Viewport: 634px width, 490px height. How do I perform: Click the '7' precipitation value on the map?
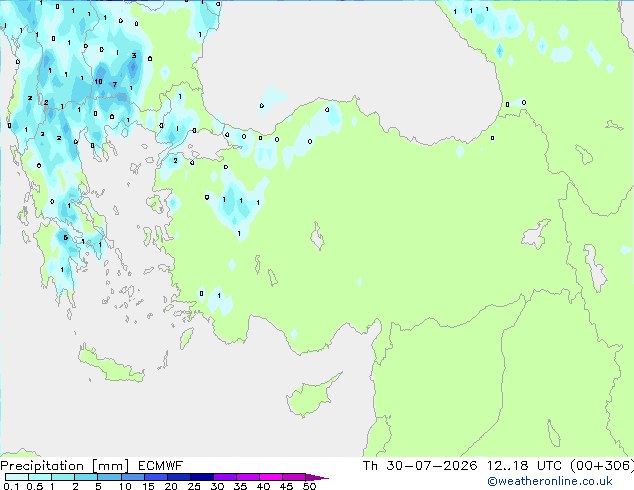pyautogui.click(x=115, y=84)
